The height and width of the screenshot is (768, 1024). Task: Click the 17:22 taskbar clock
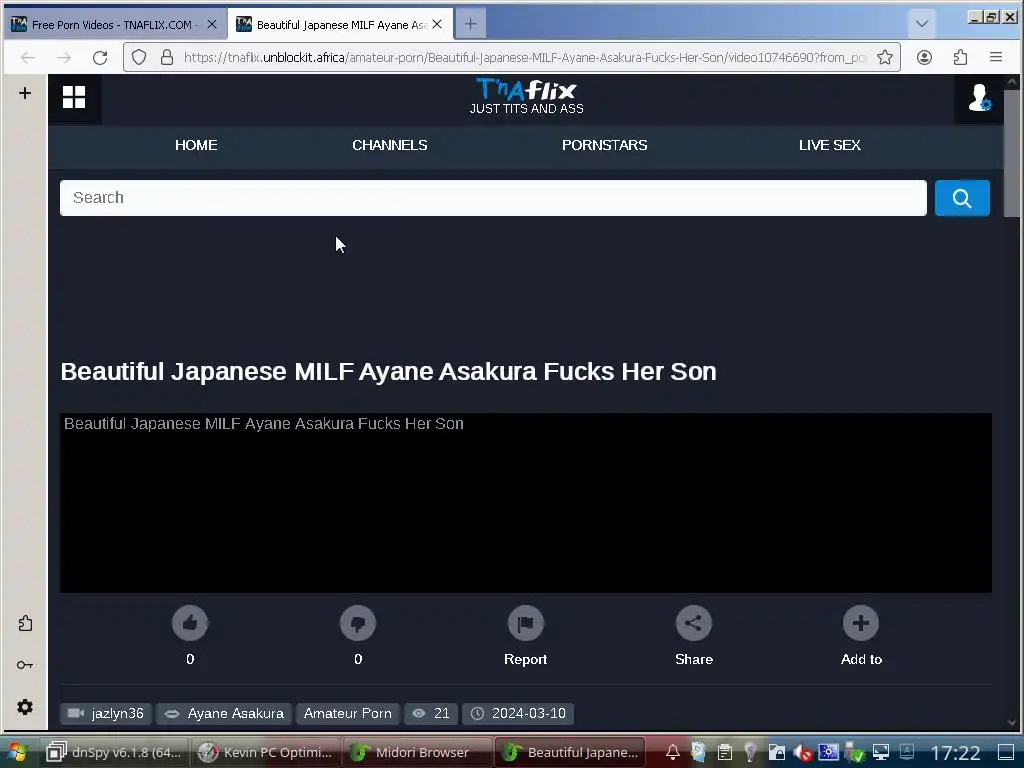(x=955, y=753)
